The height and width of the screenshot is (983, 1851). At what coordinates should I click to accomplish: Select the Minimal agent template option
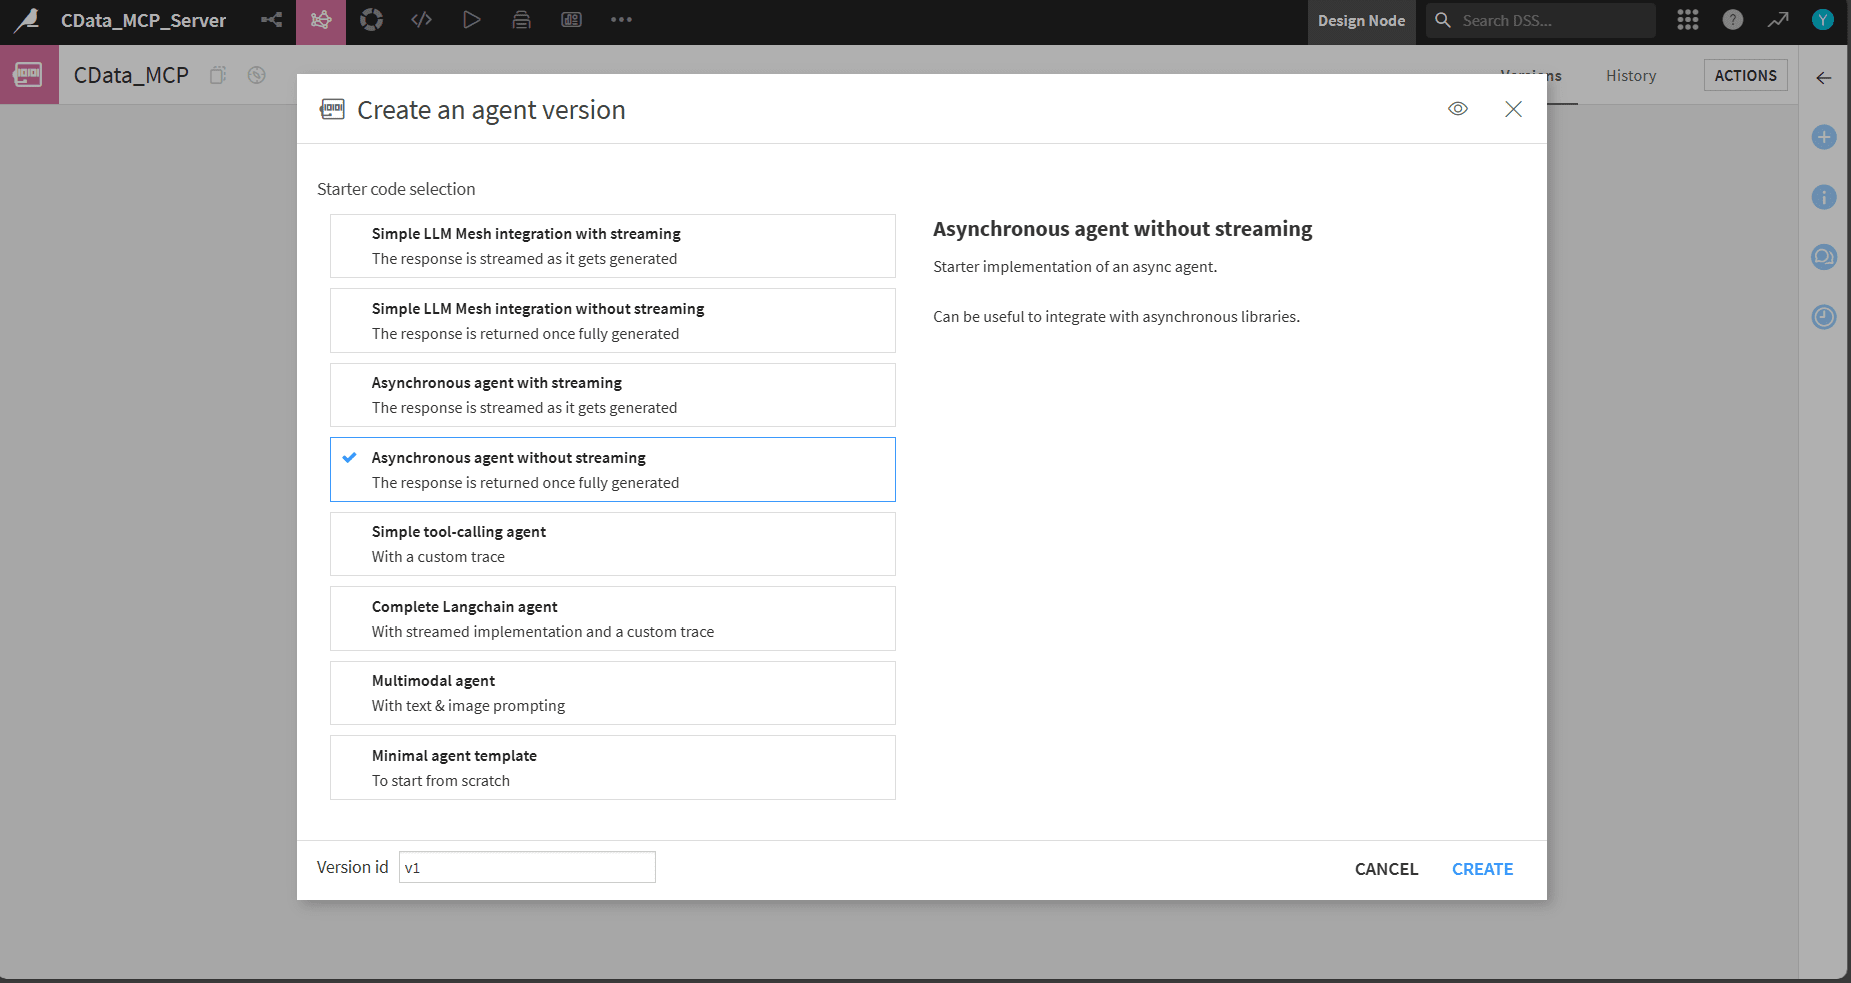(x=612, y=768)
